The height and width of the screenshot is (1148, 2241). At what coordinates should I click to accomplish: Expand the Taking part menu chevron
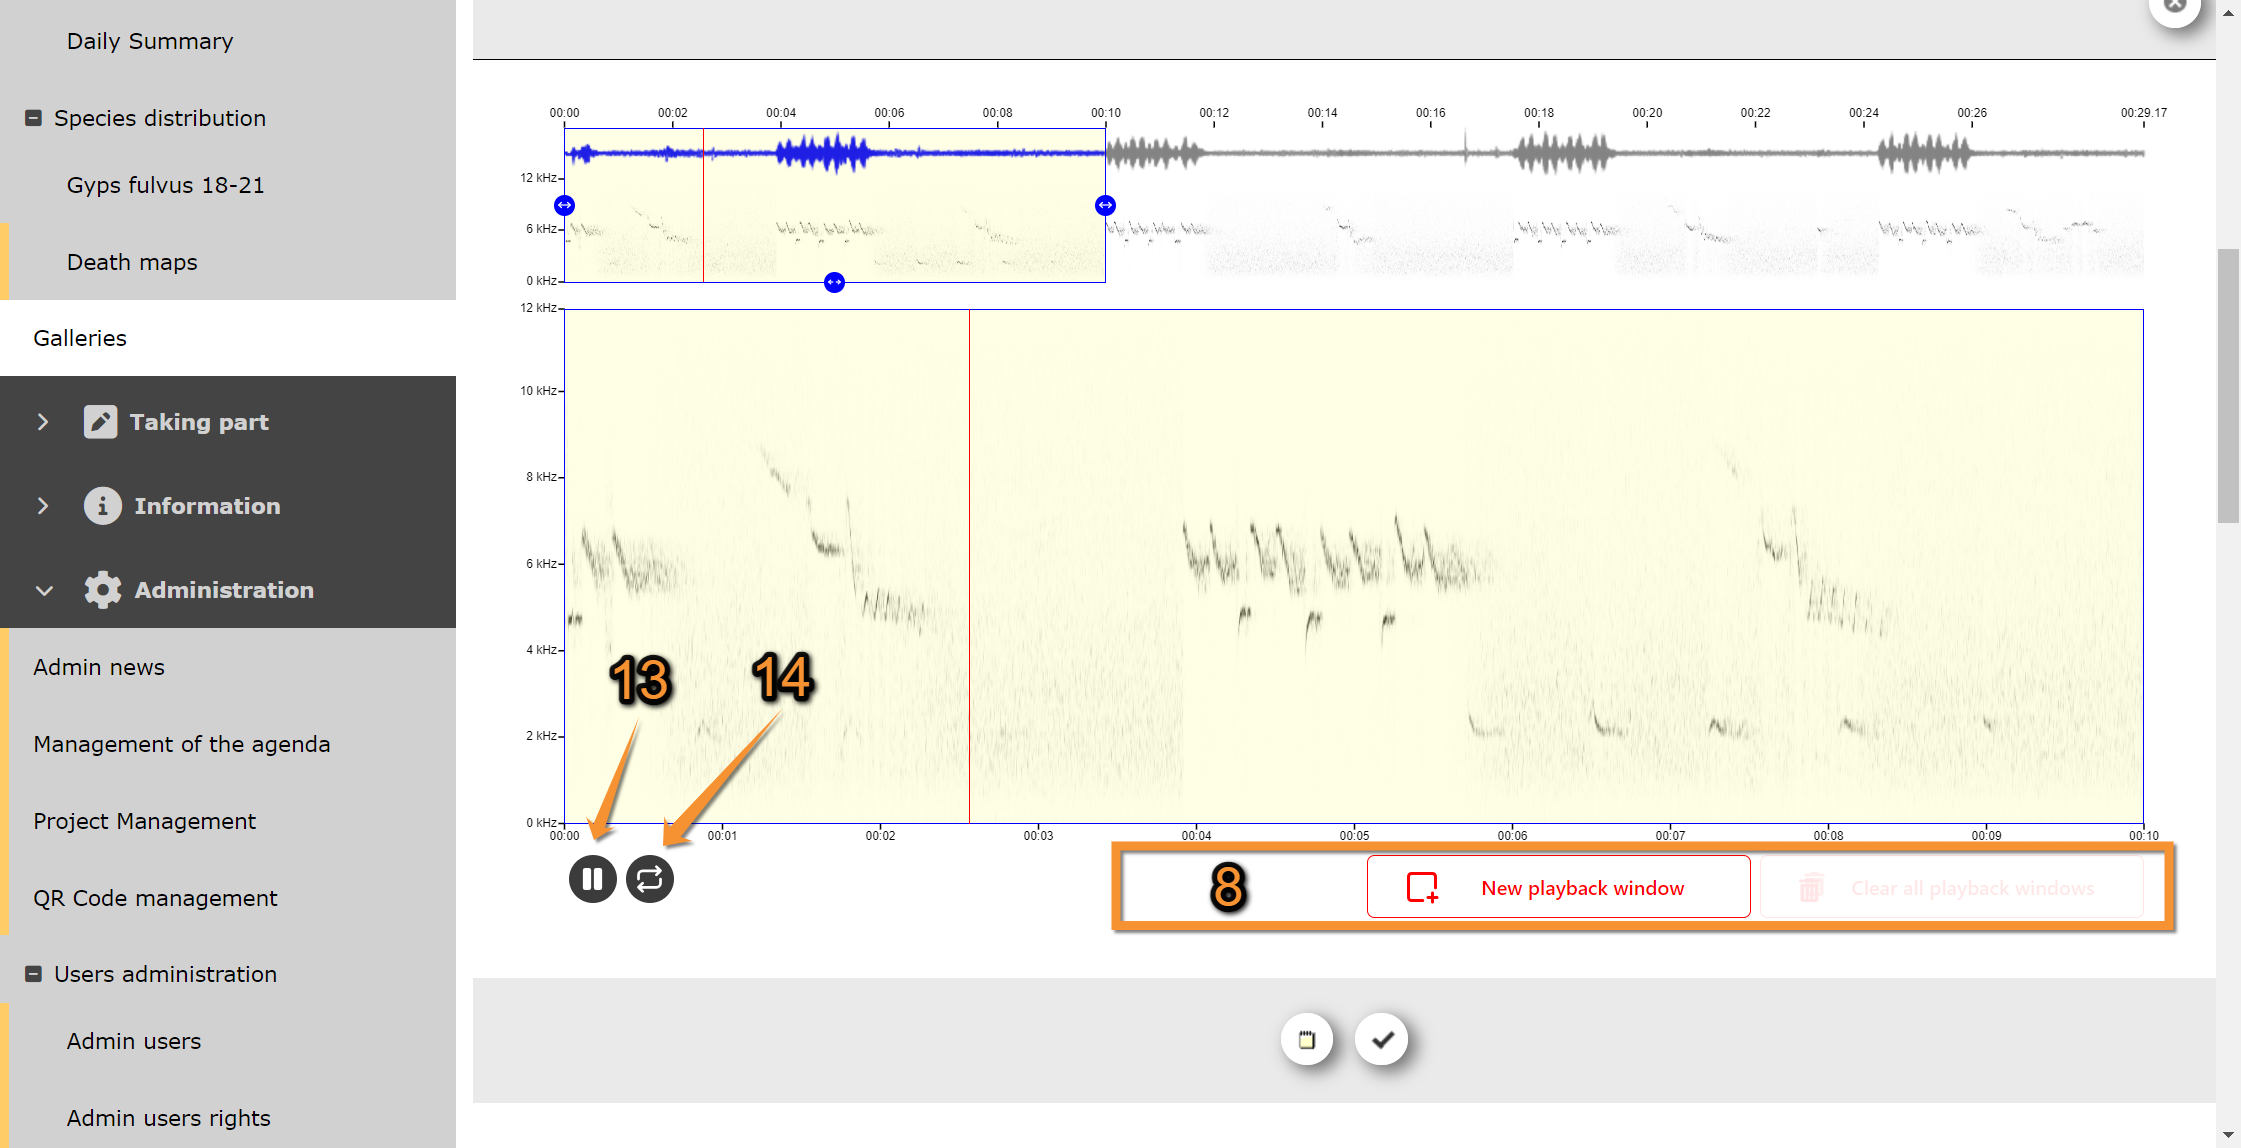[x=43, y=422]
